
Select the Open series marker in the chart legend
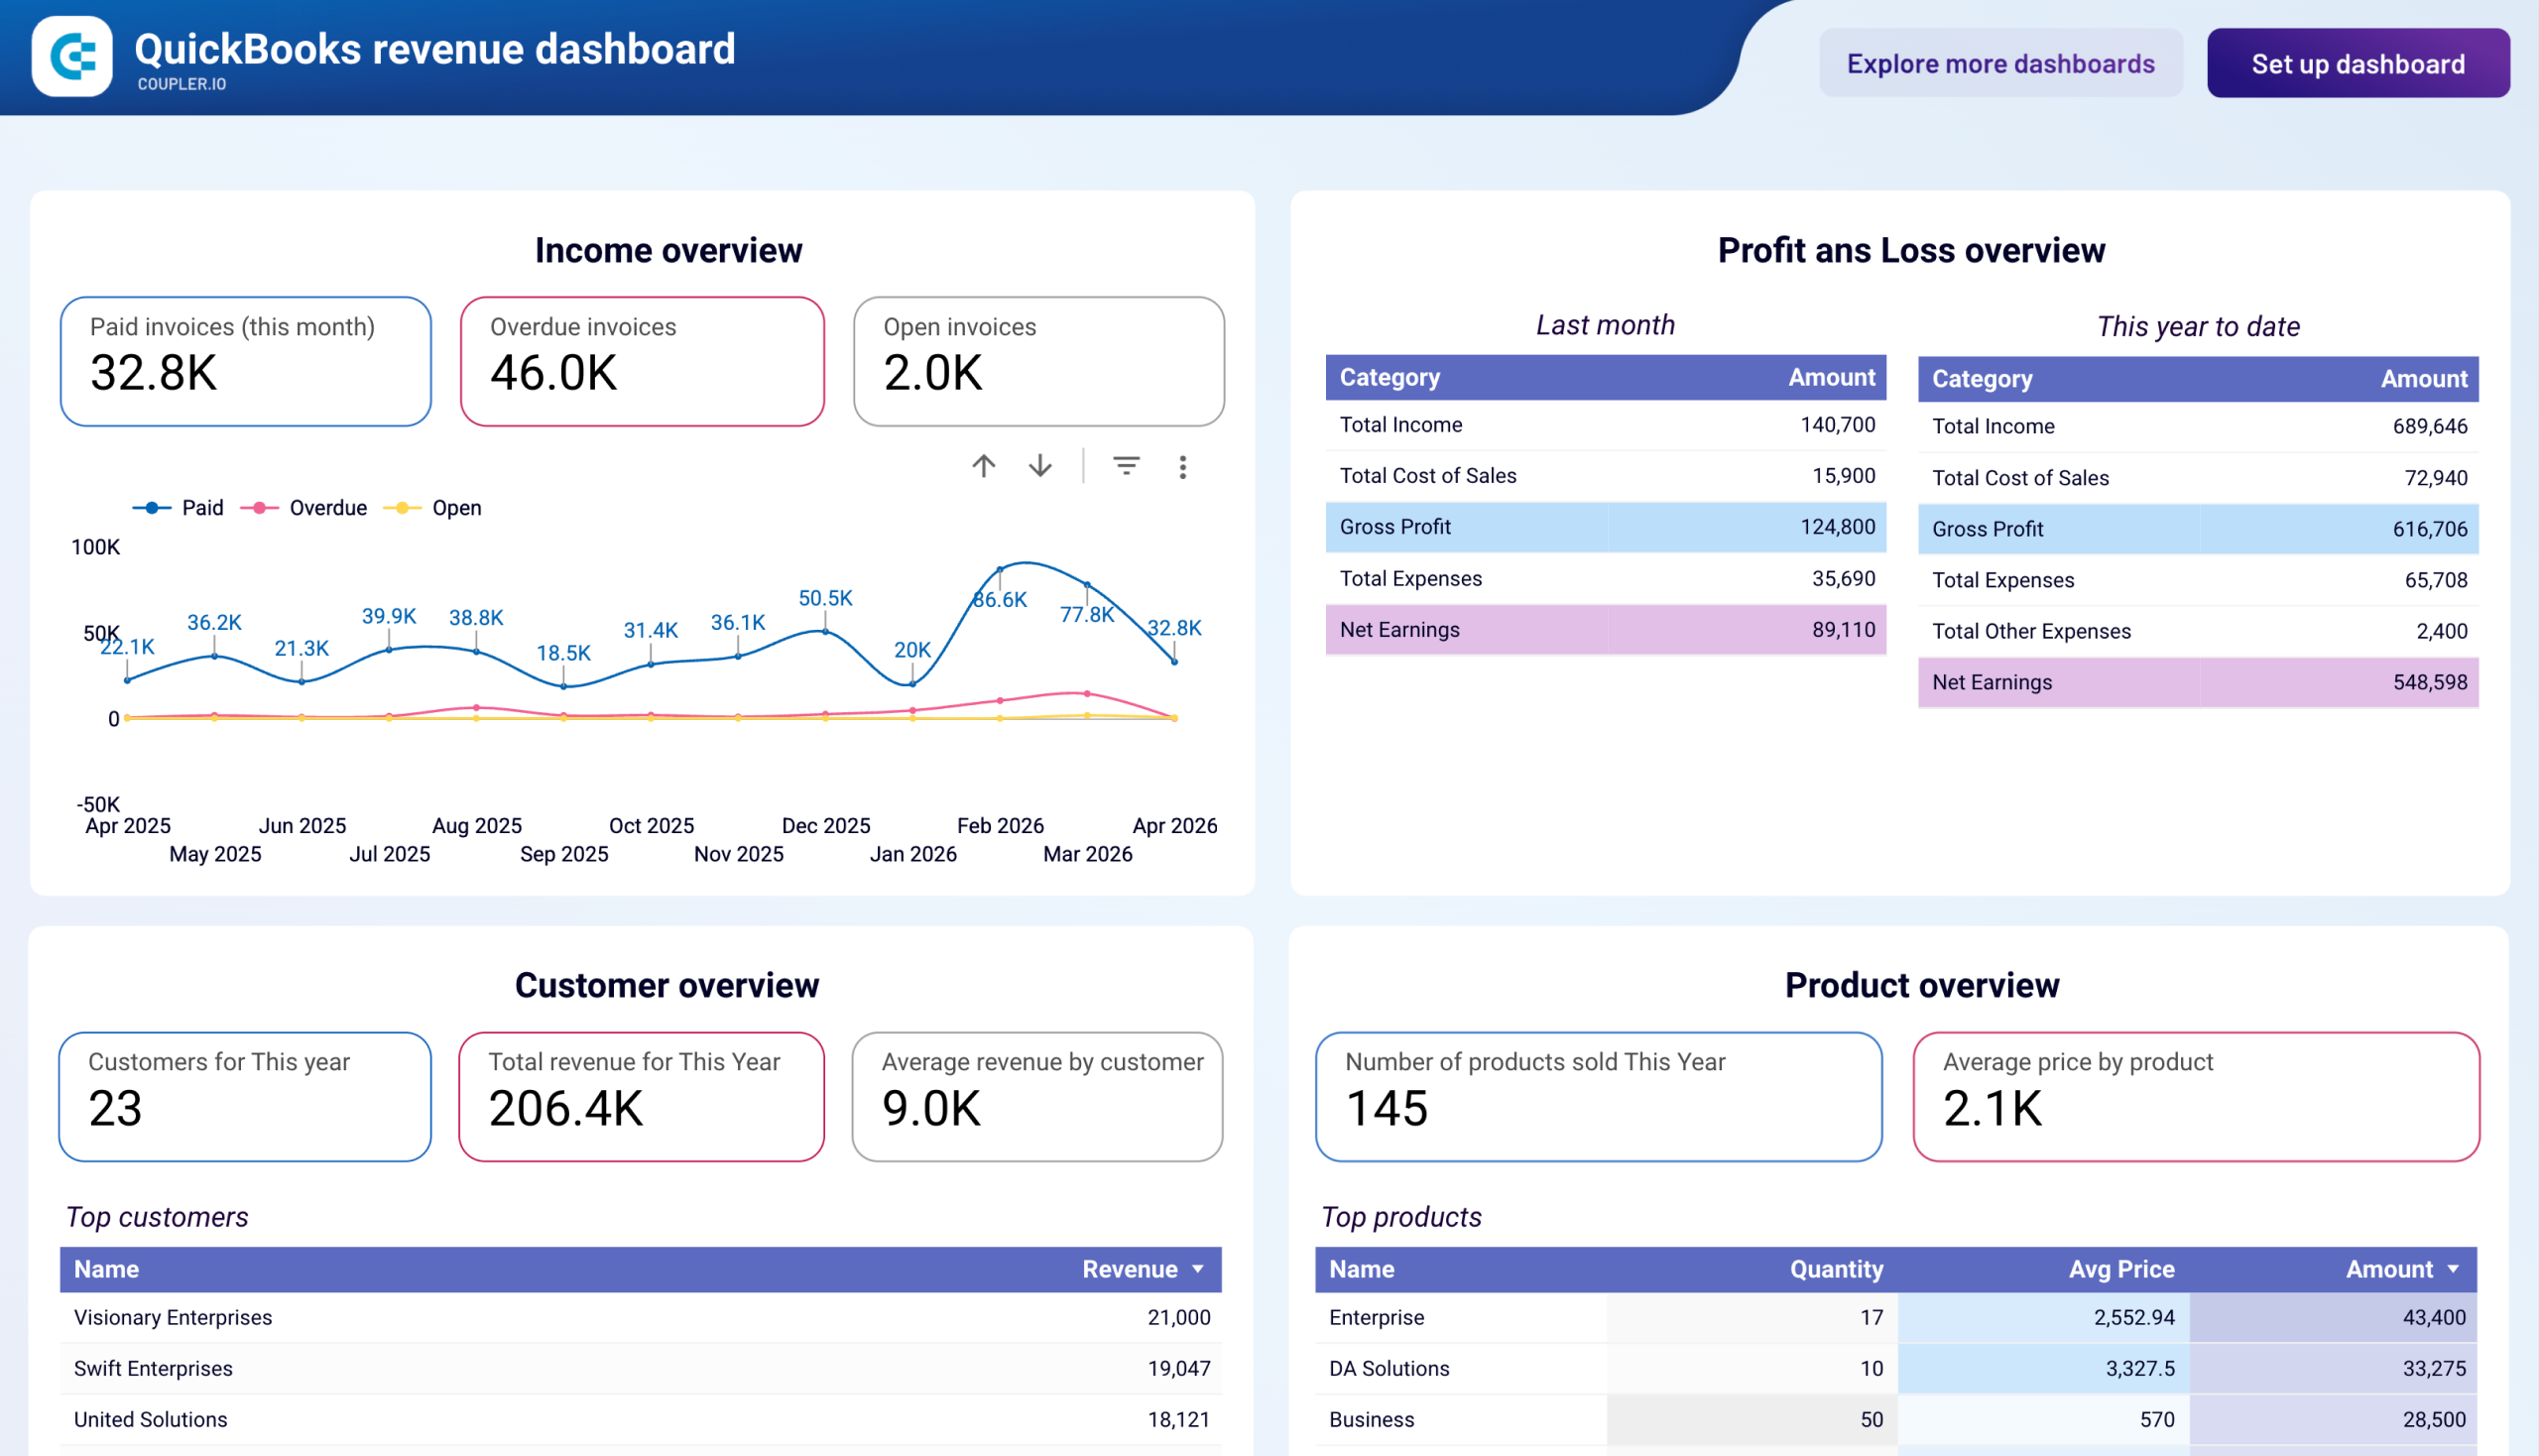(x=403, y=508)
